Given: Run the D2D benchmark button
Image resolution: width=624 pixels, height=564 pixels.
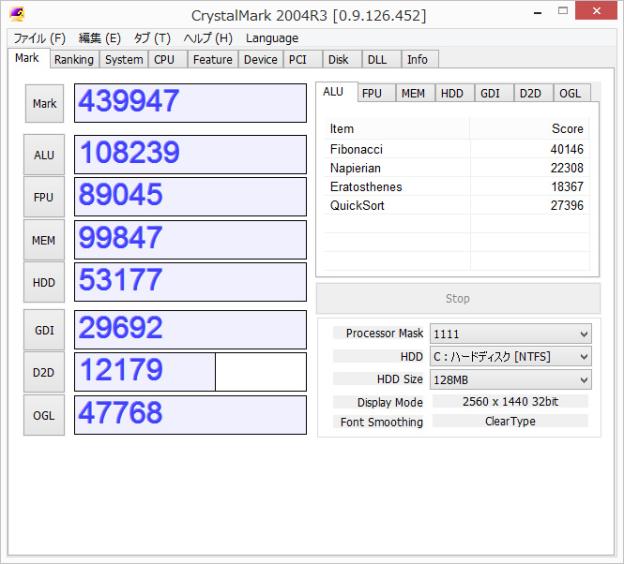Looking at the screenshot, I should [44, 372].
